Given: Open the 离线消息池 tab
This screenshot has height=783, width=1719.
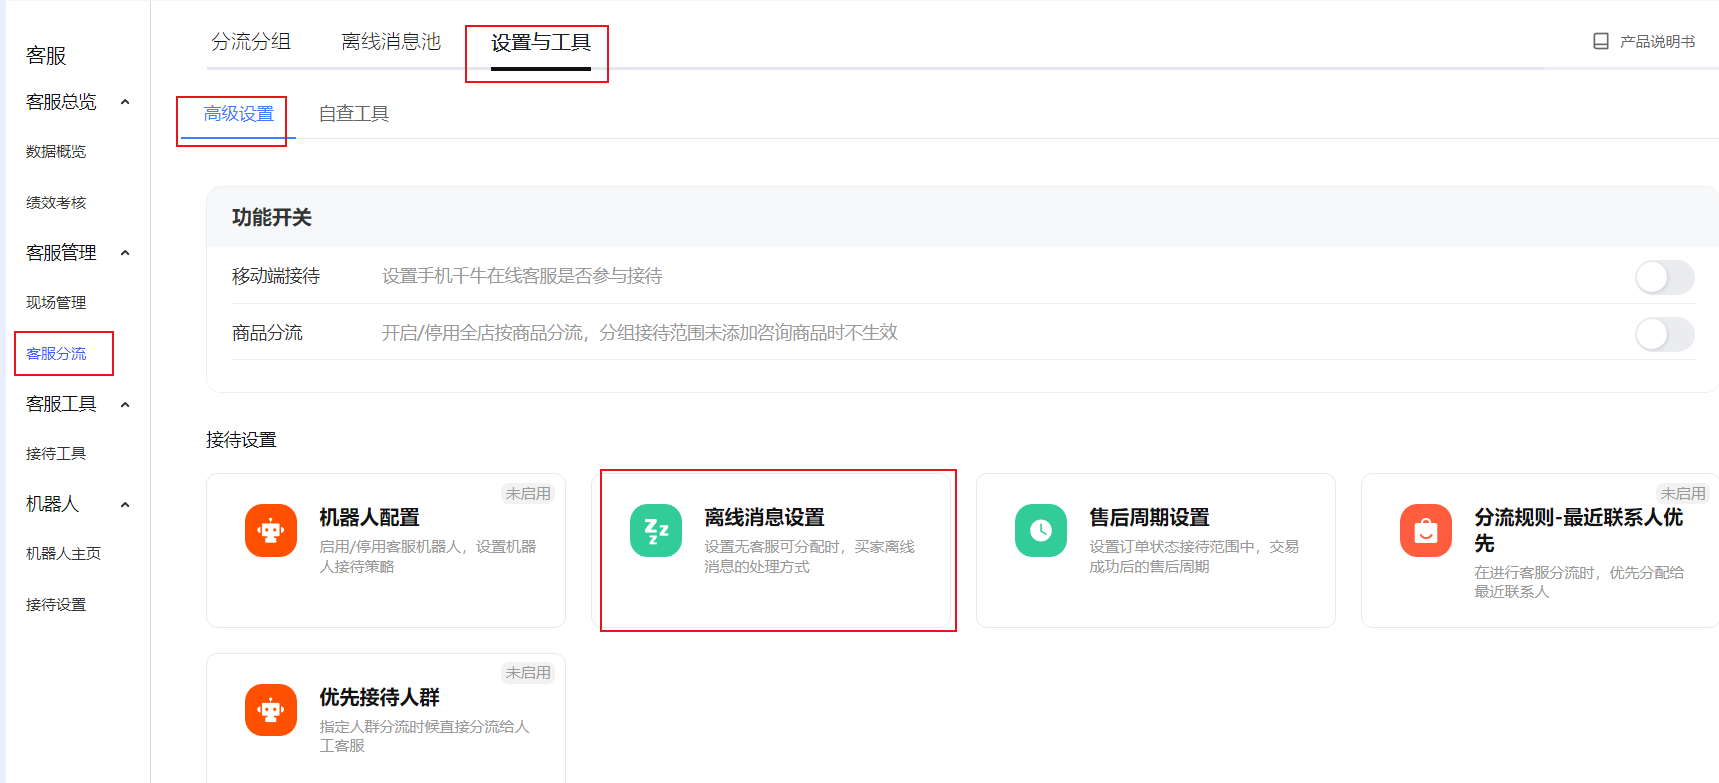Looking at the screenshot, I should click(x=391, y=42).
